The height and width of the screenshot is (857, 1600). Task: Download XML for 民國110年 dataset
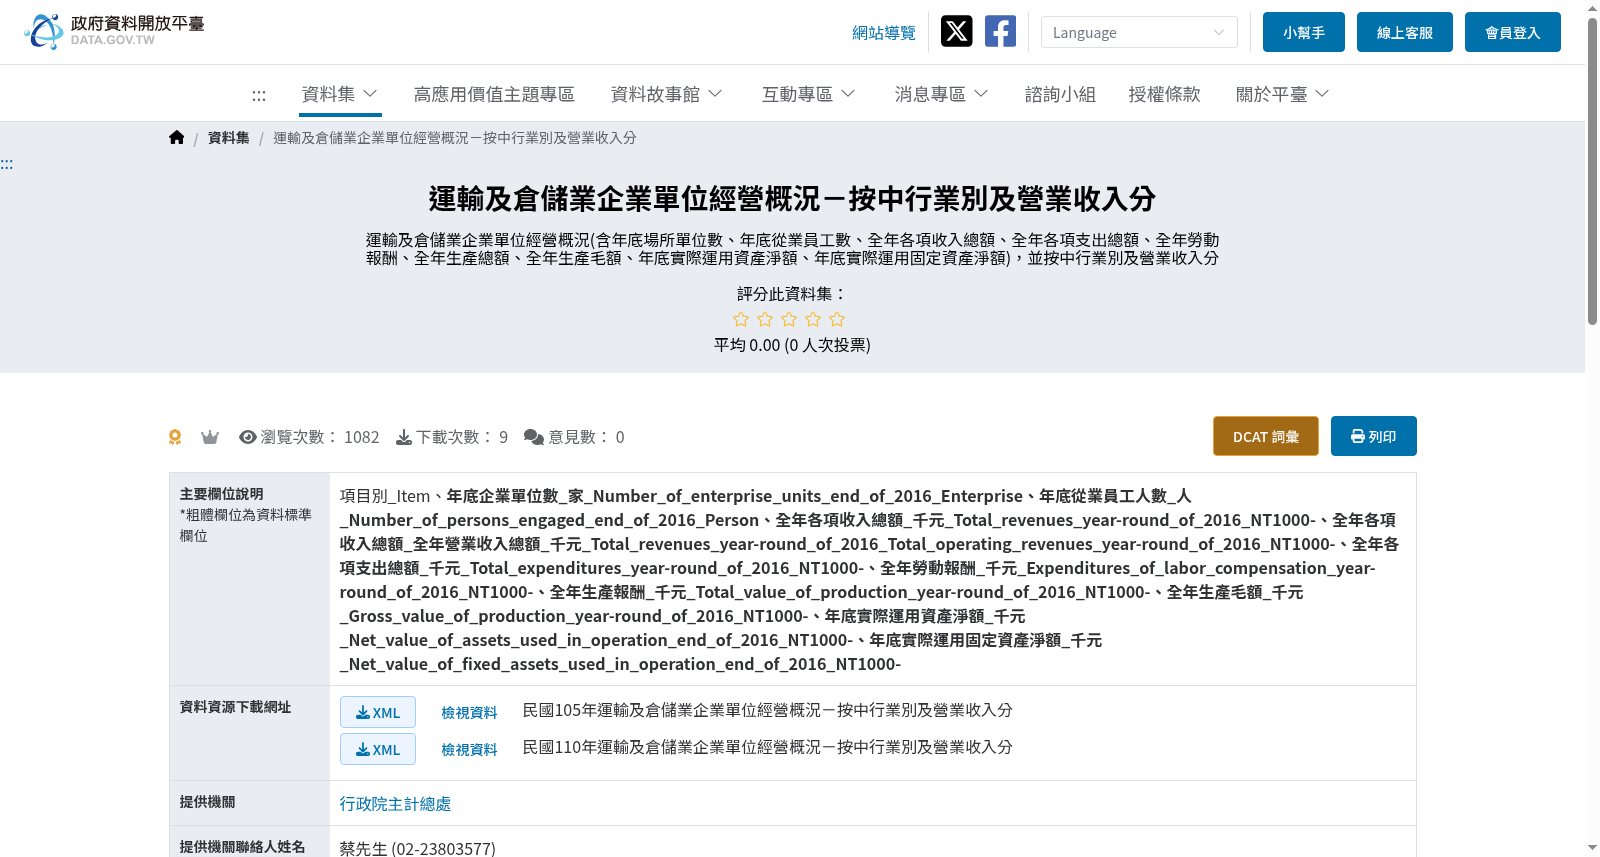click(x=378, y=749)
